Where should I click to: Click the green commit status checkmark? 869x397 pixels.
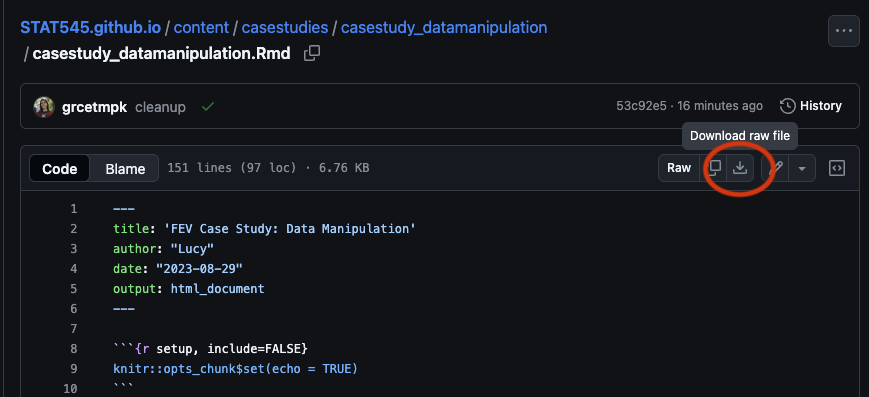click(207, 106)
